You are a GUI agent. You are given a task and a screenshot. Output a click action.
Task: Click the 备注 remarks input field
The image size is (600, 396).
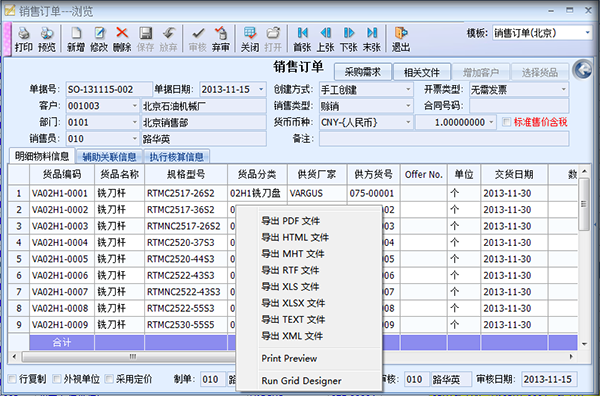tap(444, 139)
